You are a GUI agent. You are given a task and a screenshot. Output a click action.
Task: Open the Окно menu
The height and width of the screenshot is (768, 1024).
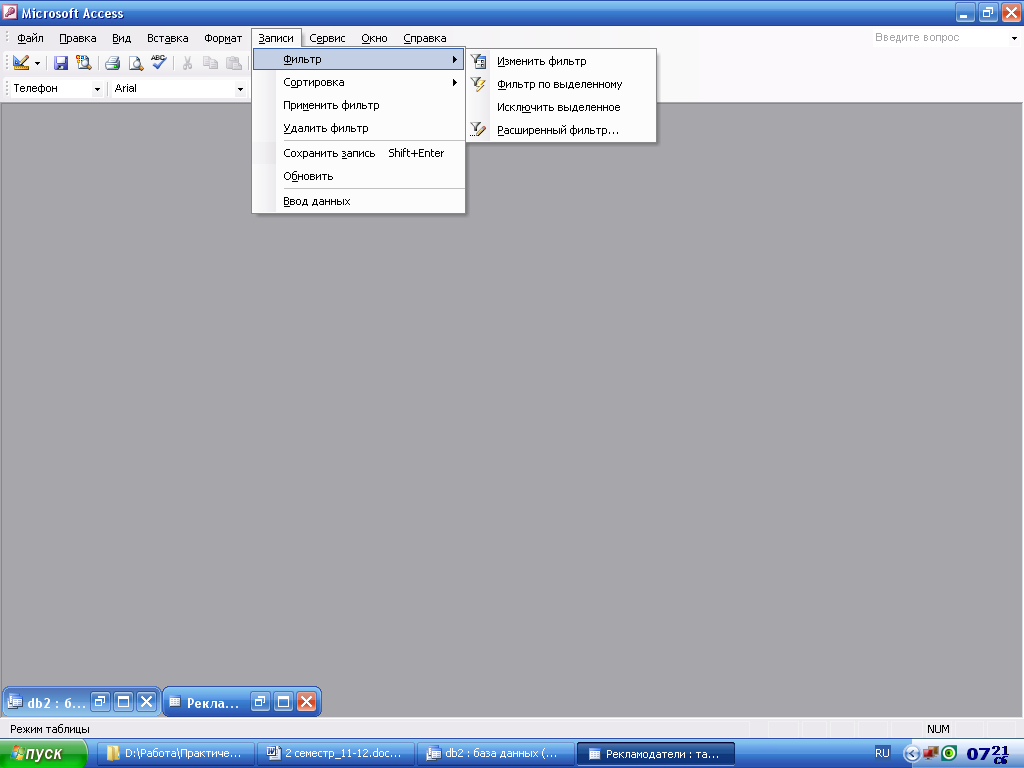pyautogui.click(x=374, y=39)
